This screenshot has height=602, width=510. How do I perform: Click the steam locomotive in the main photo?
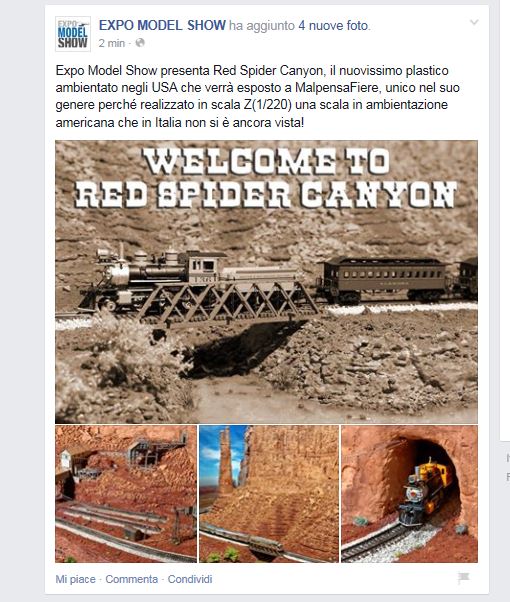coord(154,277)
